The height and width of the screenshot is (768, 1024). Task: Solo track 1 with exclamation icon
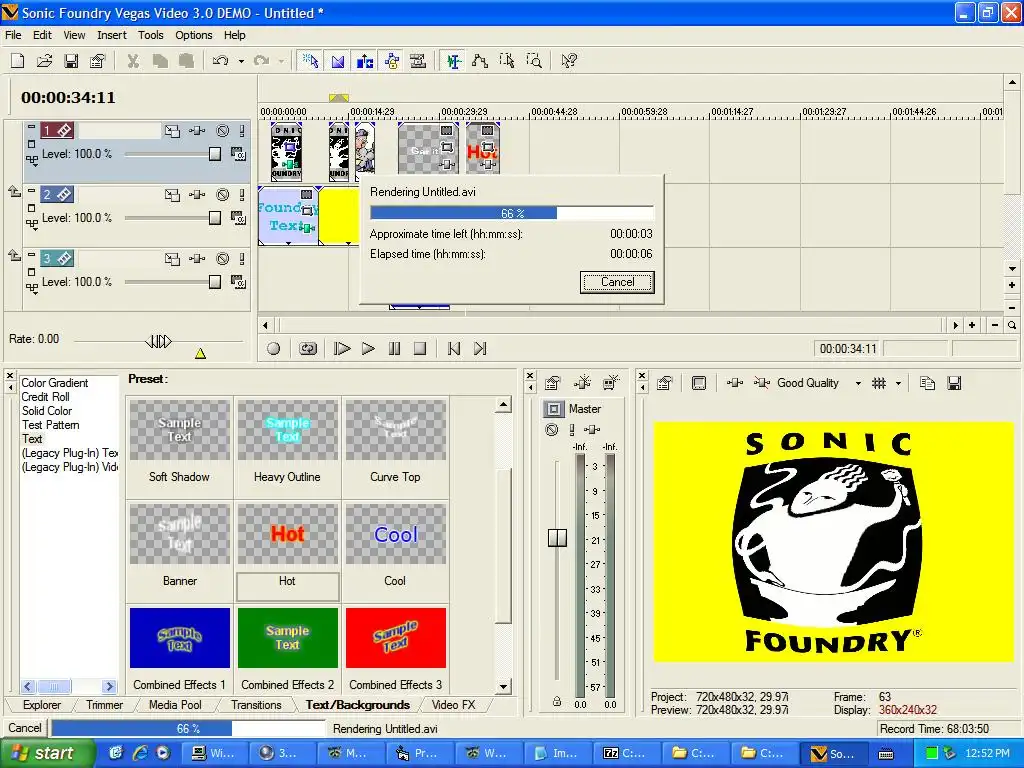click(x=242, y=131)
